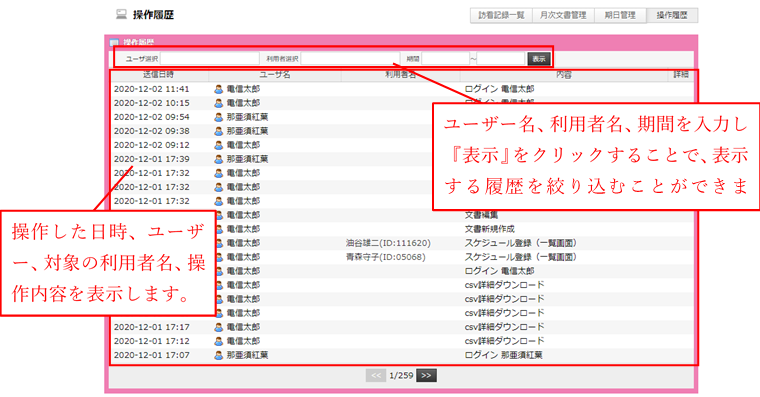Click the << previous page button
This screenshot has height=397, width=760.
coord(376,375)
